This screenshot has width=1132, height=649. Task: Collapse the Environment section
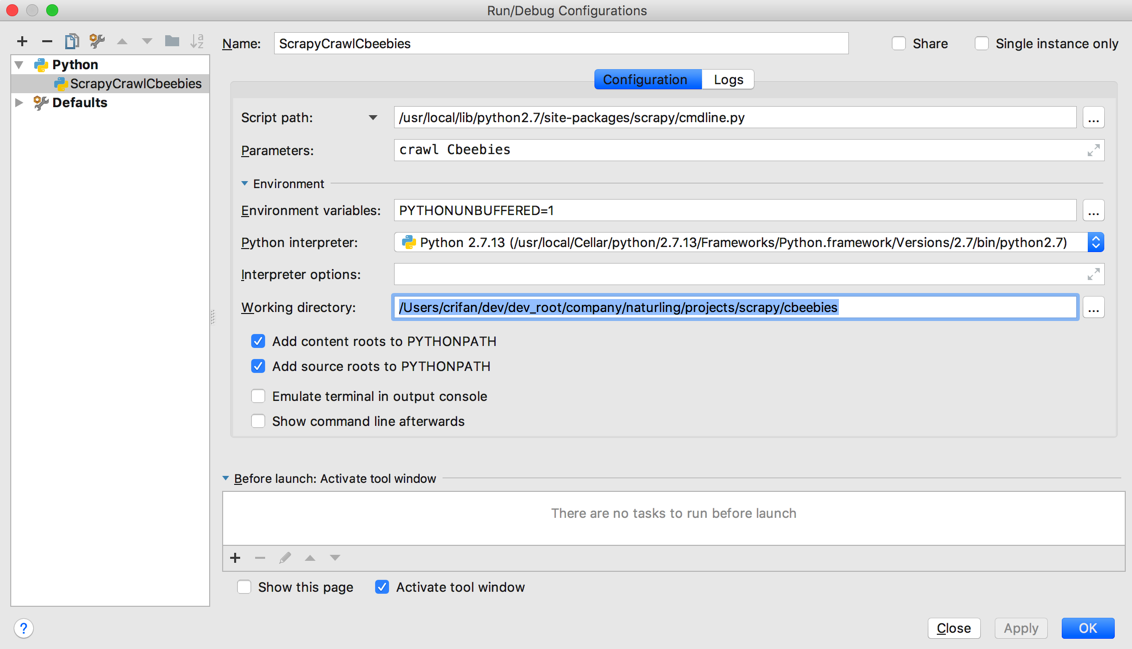[245, 184]
